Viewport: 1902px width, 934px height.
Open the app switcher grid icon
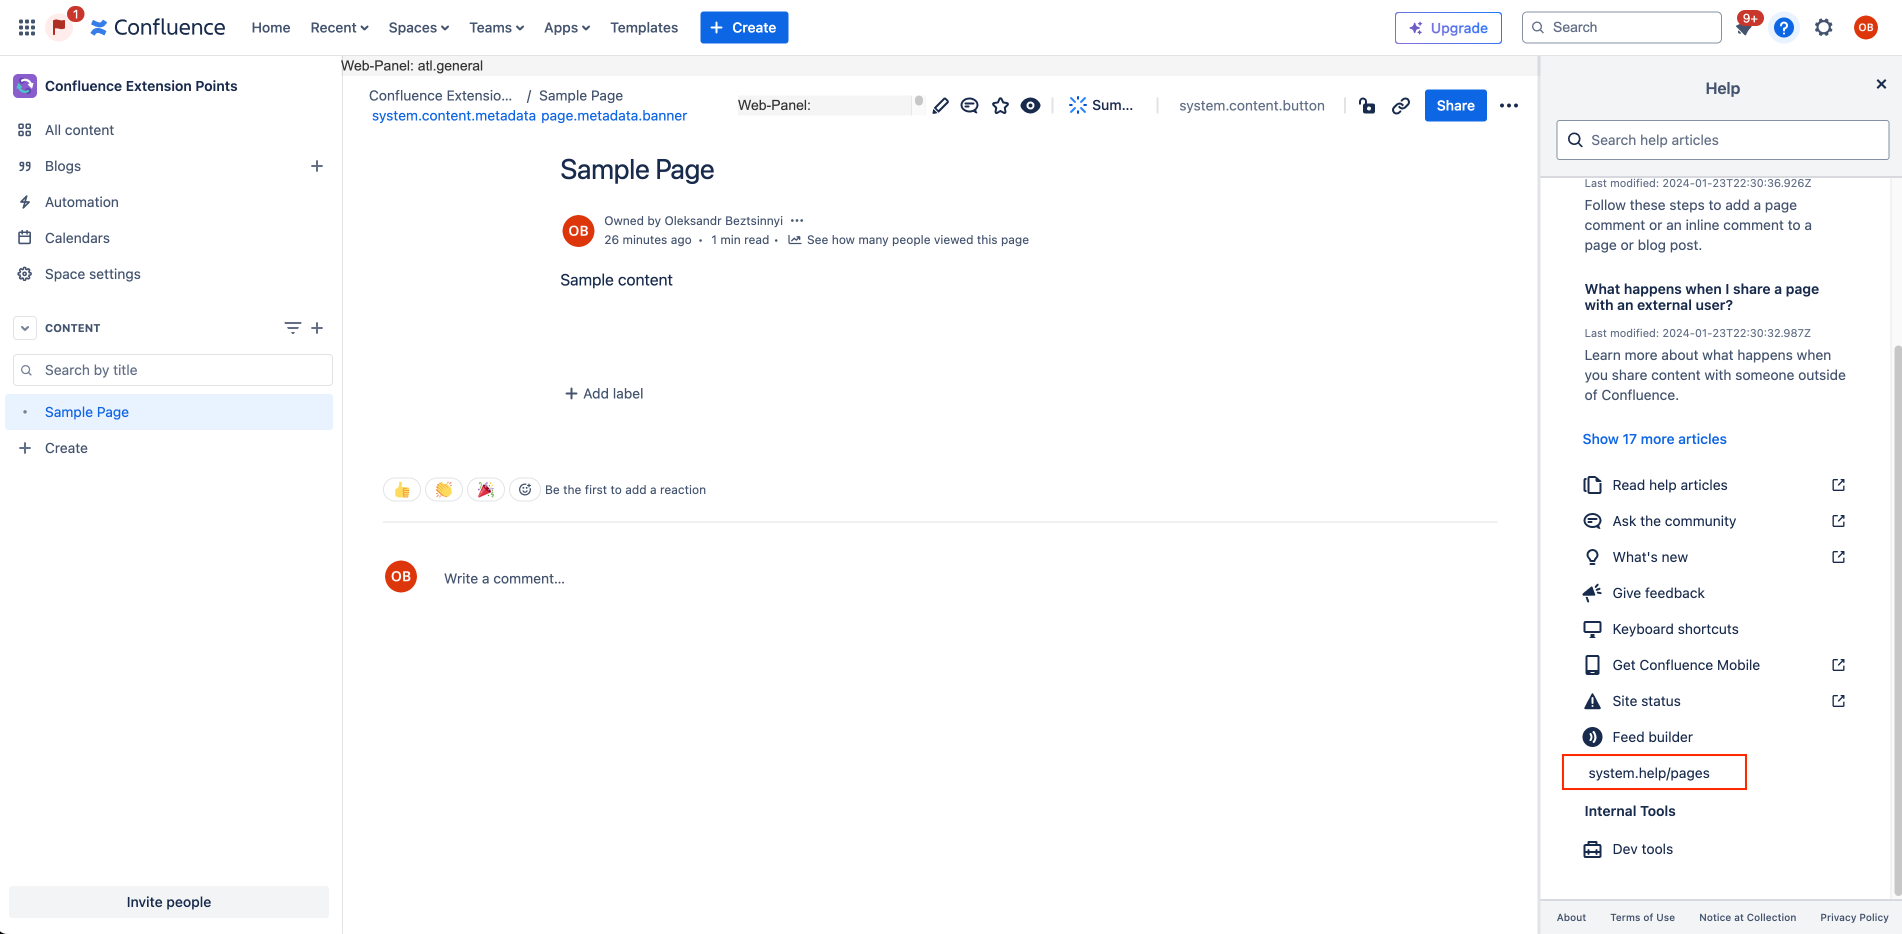pyautogui.click(x=27, y=27)
